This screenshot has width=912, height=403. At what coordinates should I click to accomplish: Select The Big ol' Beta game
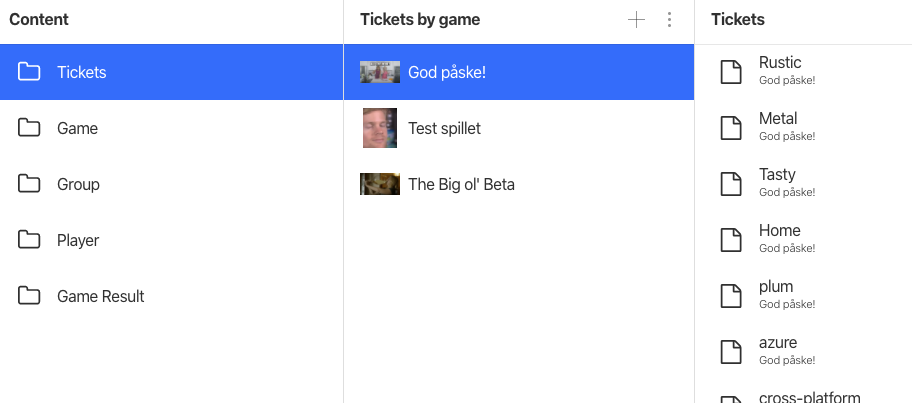(461, 184)
